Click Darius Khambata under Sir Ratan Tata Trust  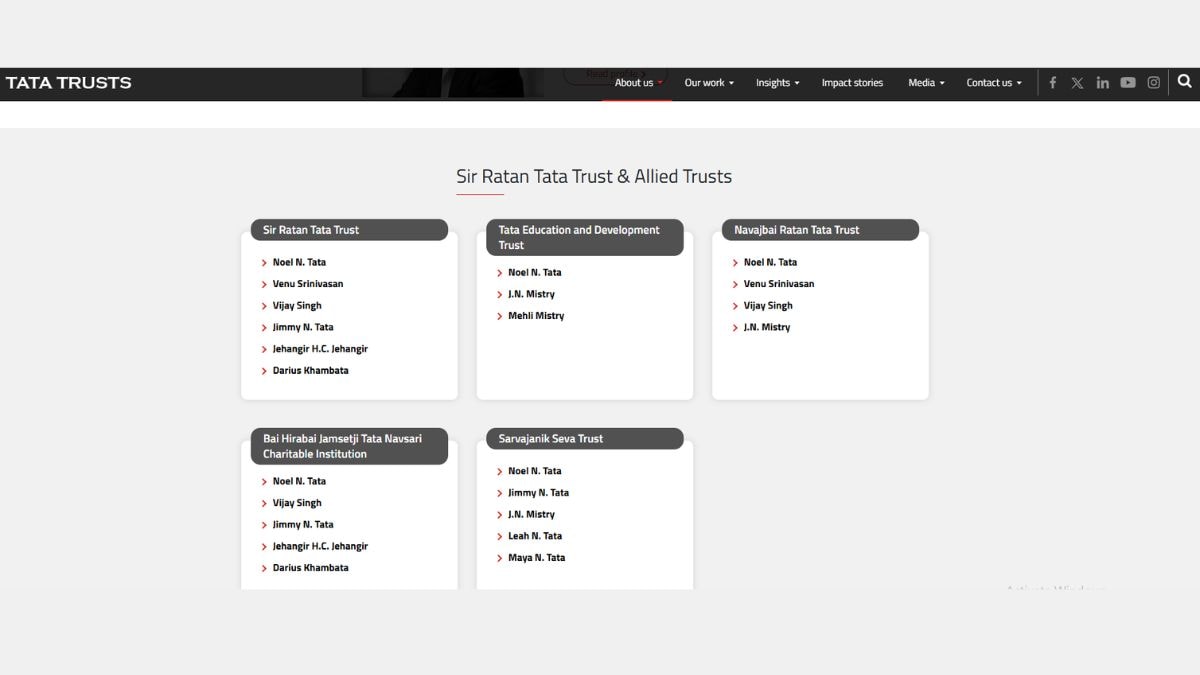pyautogui.click(x=311, y=370)
